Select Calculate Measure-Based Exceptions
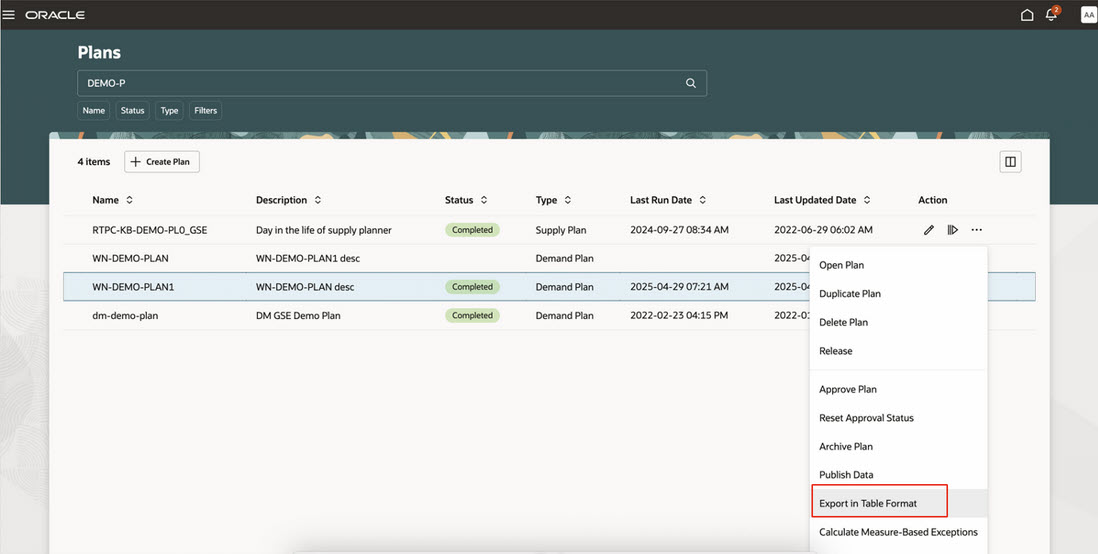Image resolution: width=1098 pixels, height=554 pixels. tap(898, 532)
